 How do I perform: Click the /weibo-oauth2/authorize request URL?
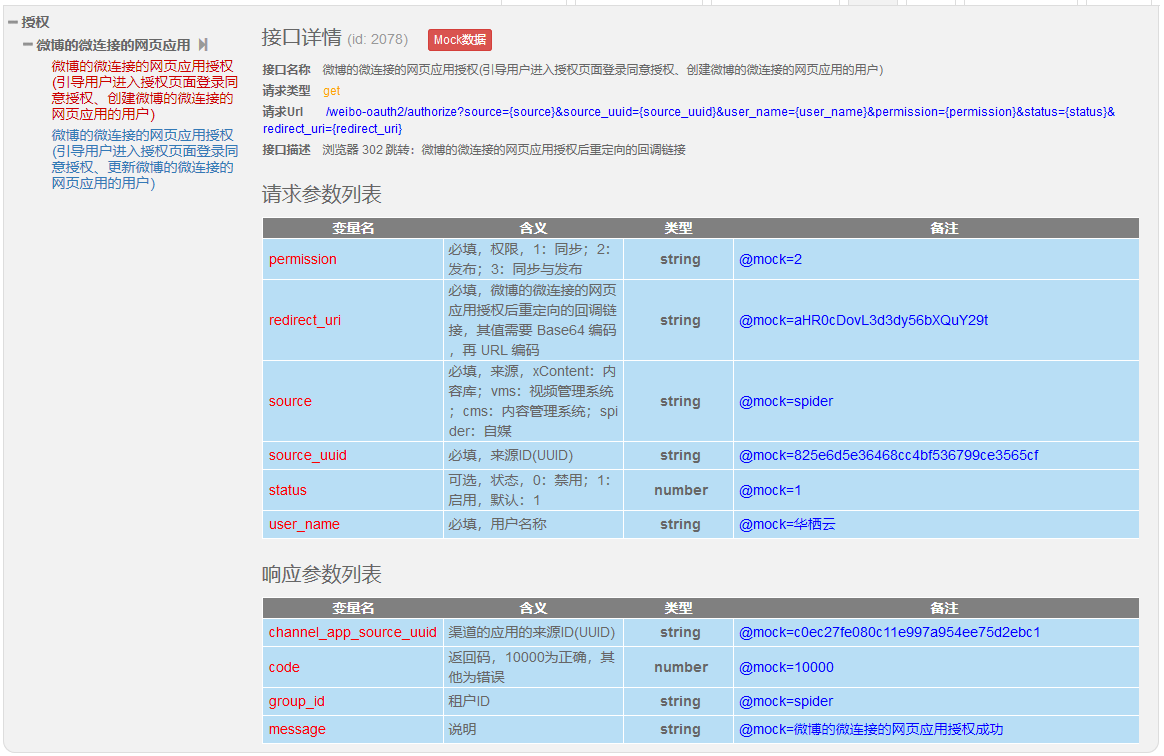click(x=720, y=112)
